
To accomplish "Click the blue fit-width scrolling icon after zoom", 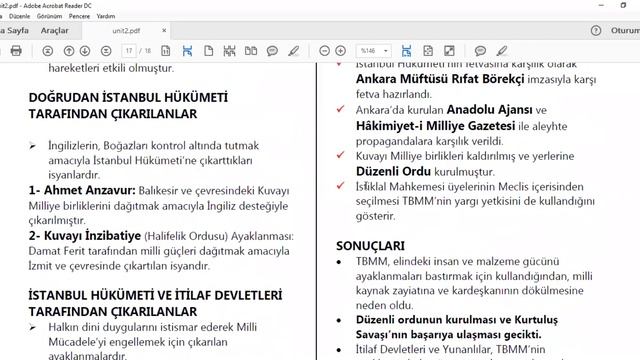I will pos(406,51).
